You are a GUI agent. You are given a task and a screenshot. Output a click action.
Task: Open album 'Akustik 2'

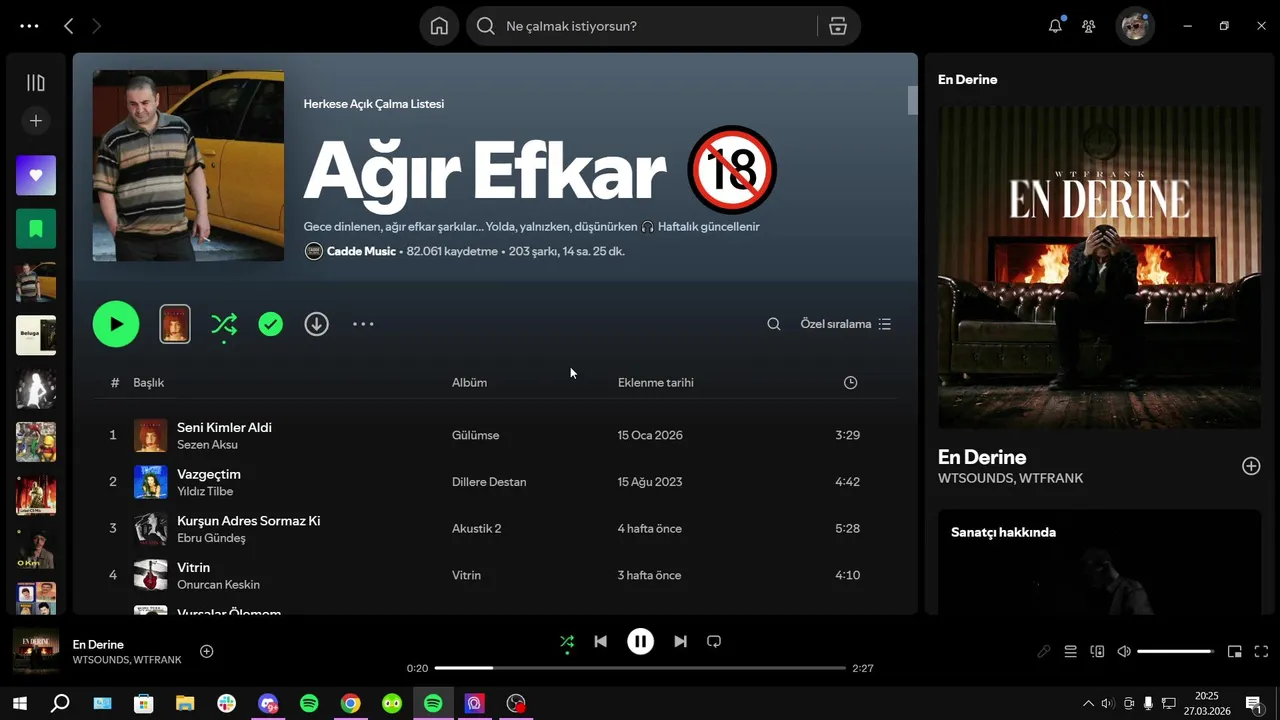[x=477, y=528]
